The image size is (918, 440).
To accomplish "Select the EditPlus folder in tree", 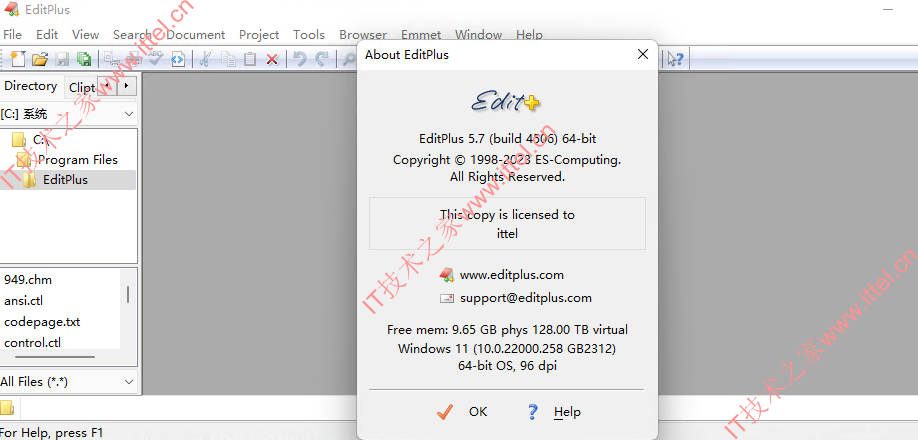I will click(65, 180).
